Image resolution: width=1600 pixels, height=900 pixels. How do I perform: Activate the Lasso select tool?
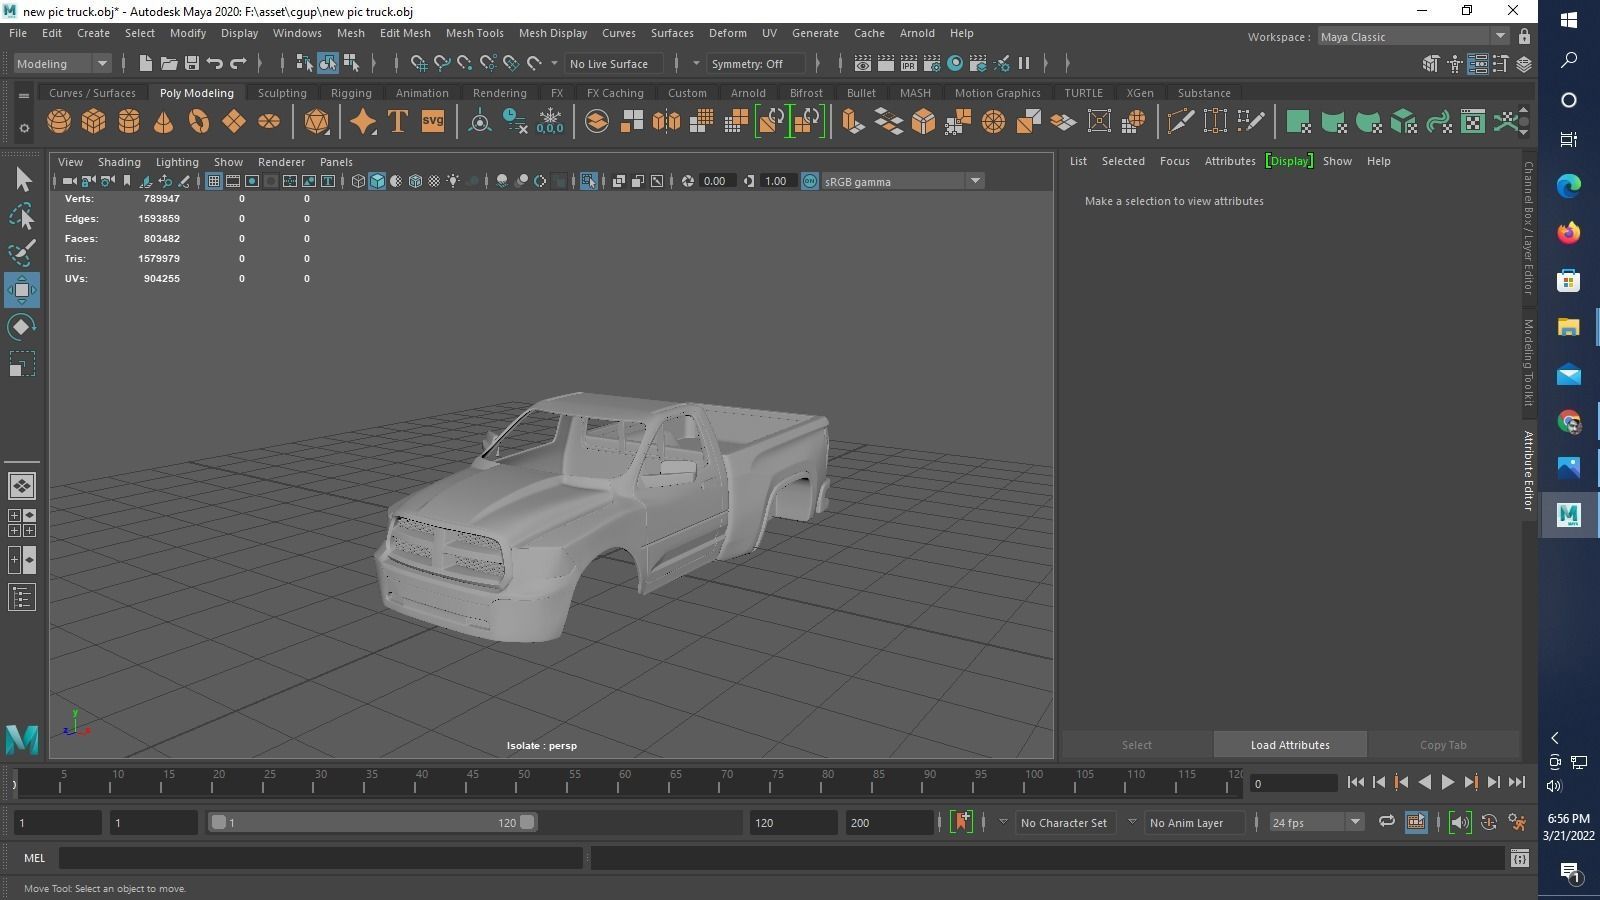click(x=22, y=216)
